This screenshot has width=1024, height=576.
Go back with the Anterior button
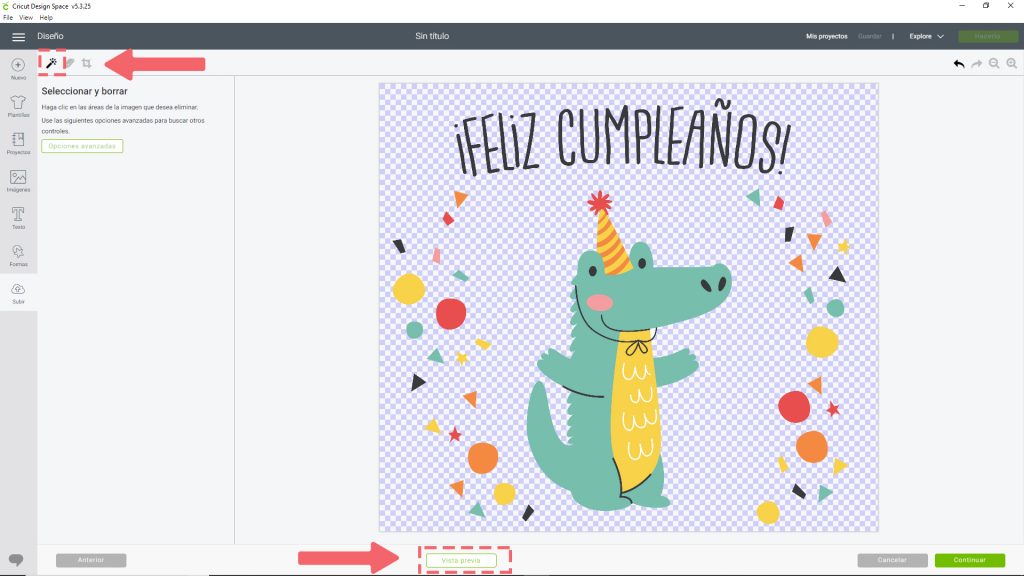tap(91, 560)
